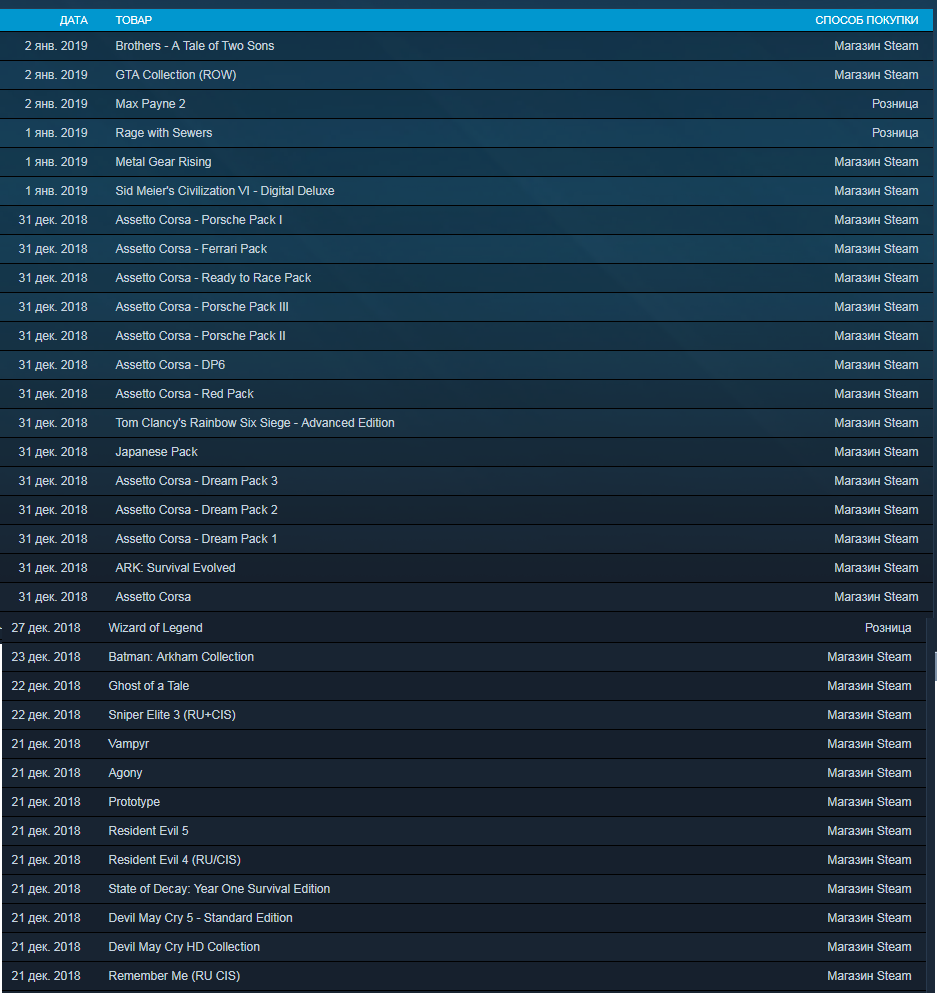
Task: Select Resident Evil 4 (RU/CIS)
Action: click(174, 860)
